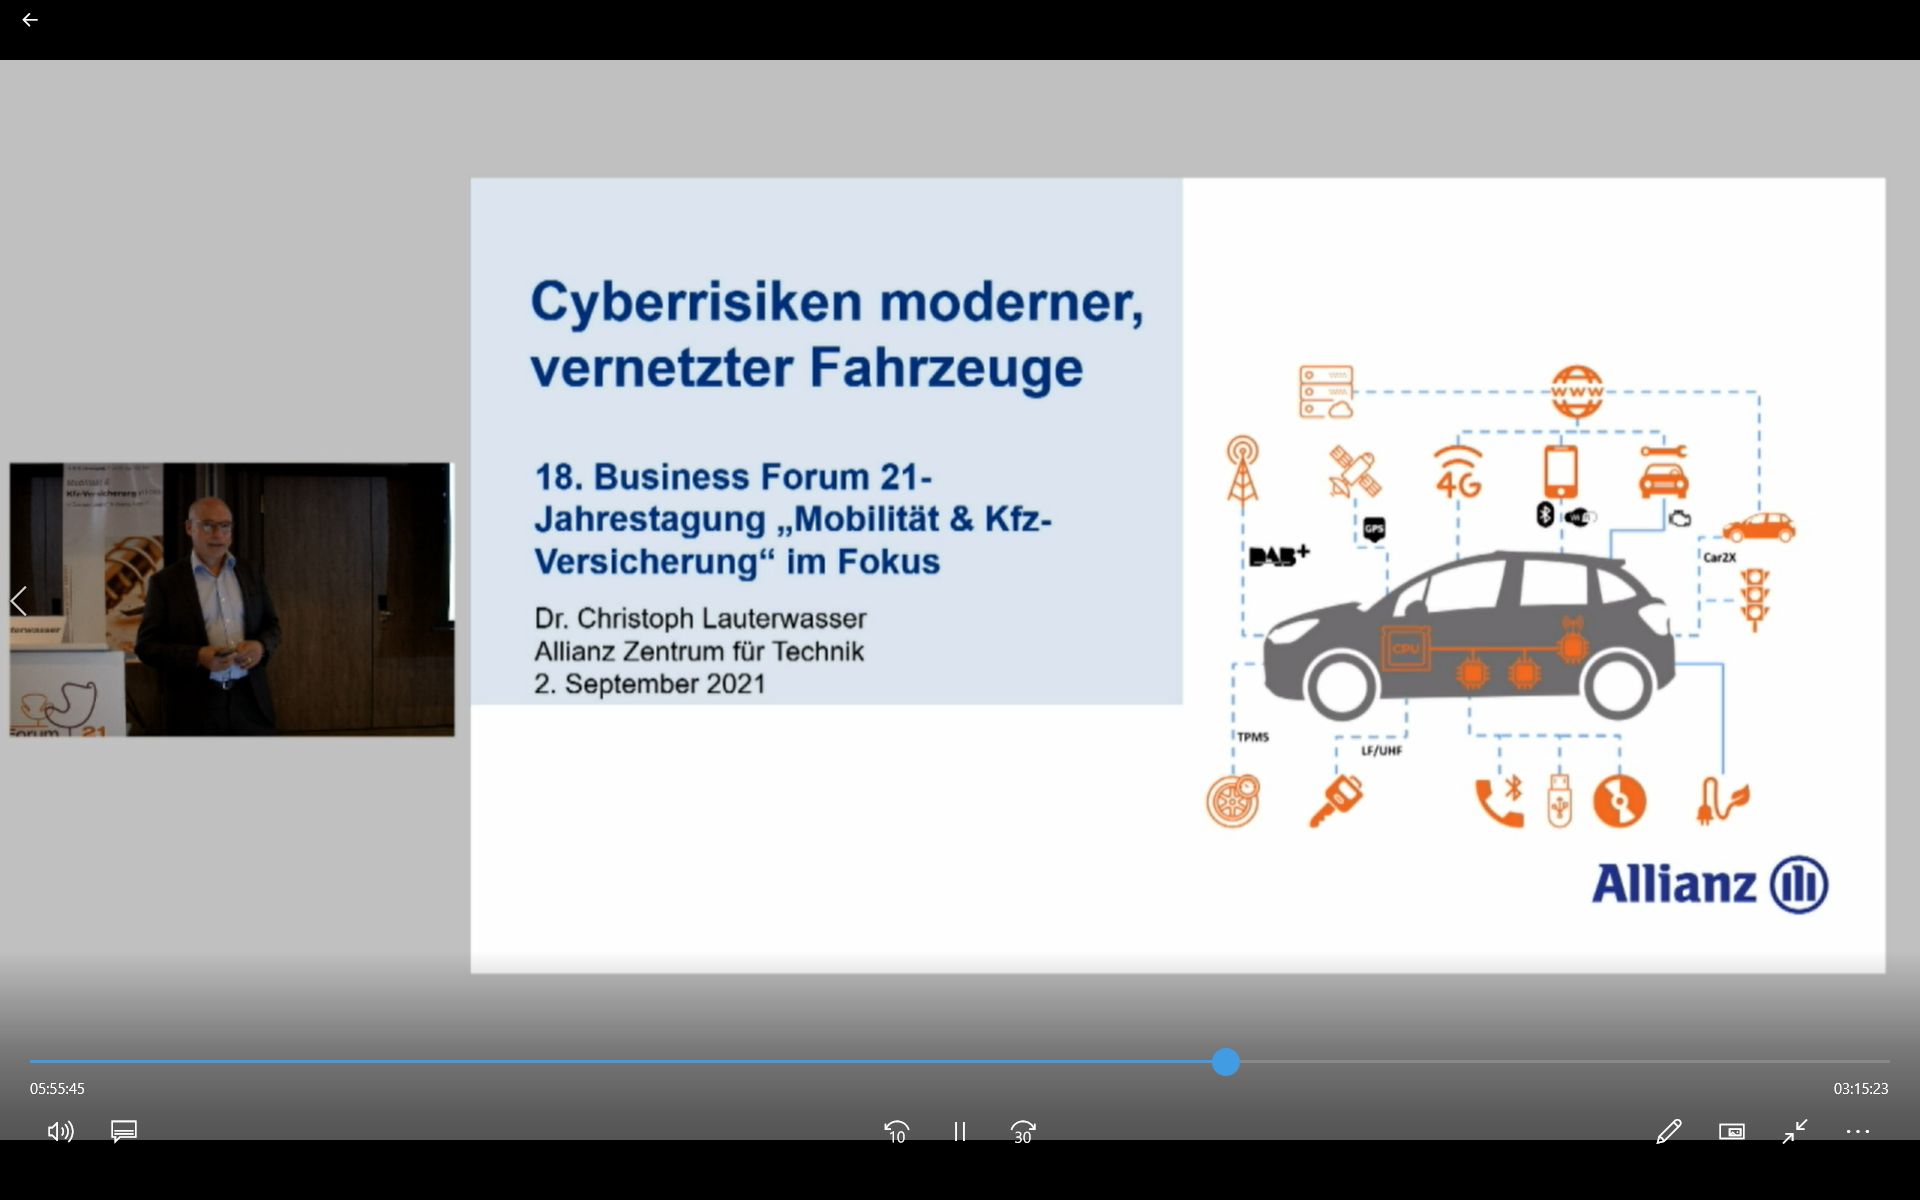Image resolution: width=1920 pixels, height=1200 pixels.
Task: Click the previous chevron at left edge
Action: 18,601
